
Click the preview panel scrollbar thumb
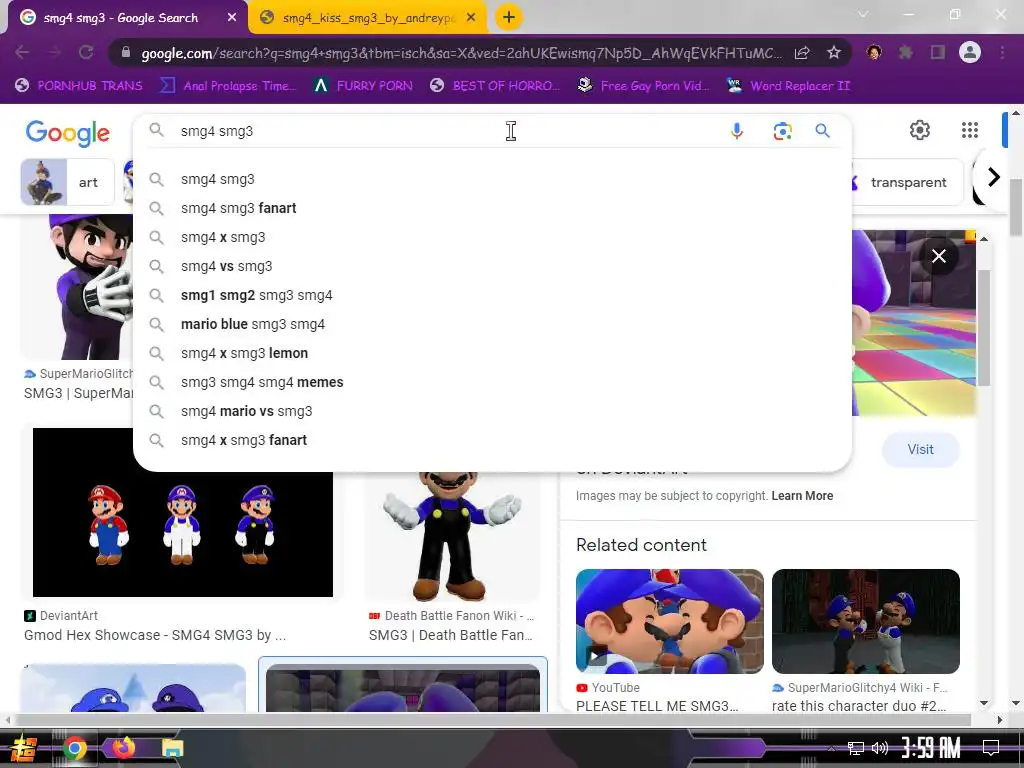pos(984,327)
